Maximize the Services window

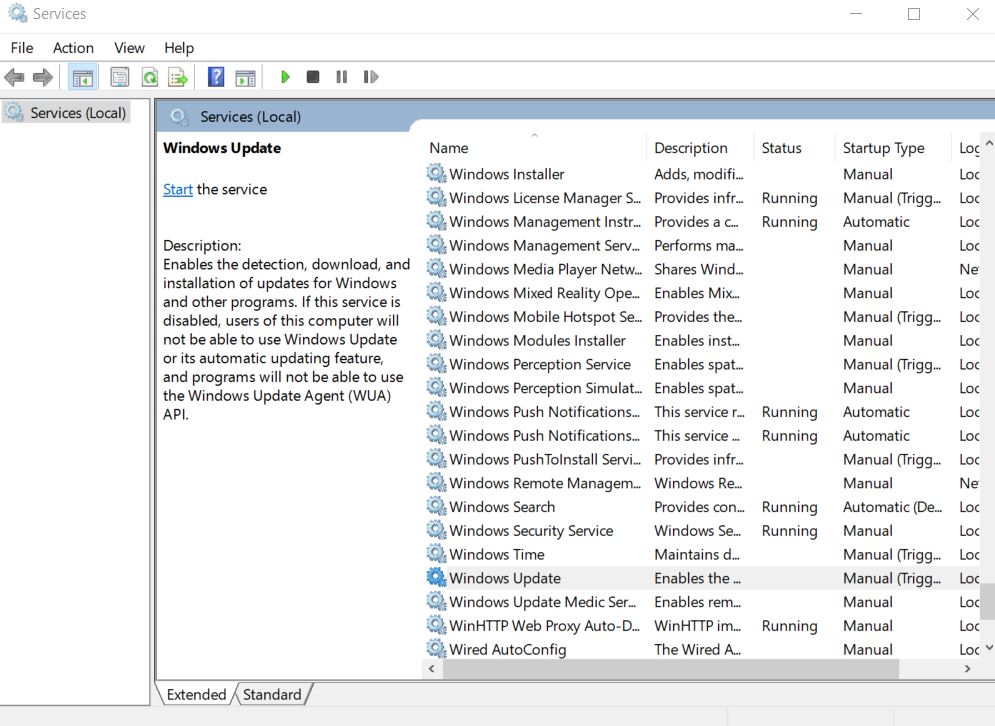pos(914,14)
